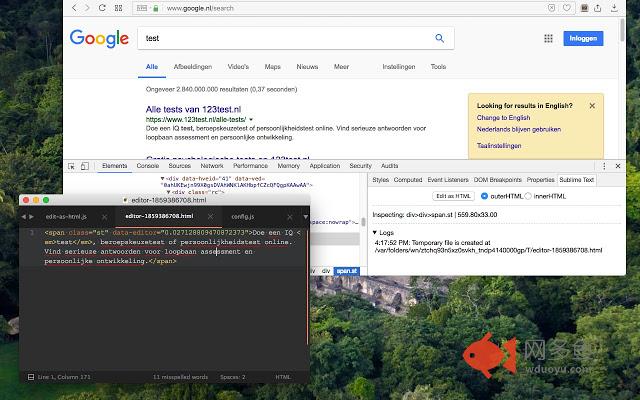Click the Google logo

[99, 39]
